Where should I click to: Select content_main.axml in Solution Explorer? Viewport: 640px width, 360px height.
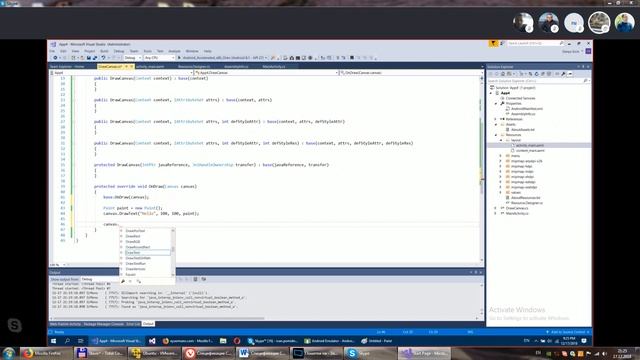pos(530,151)
